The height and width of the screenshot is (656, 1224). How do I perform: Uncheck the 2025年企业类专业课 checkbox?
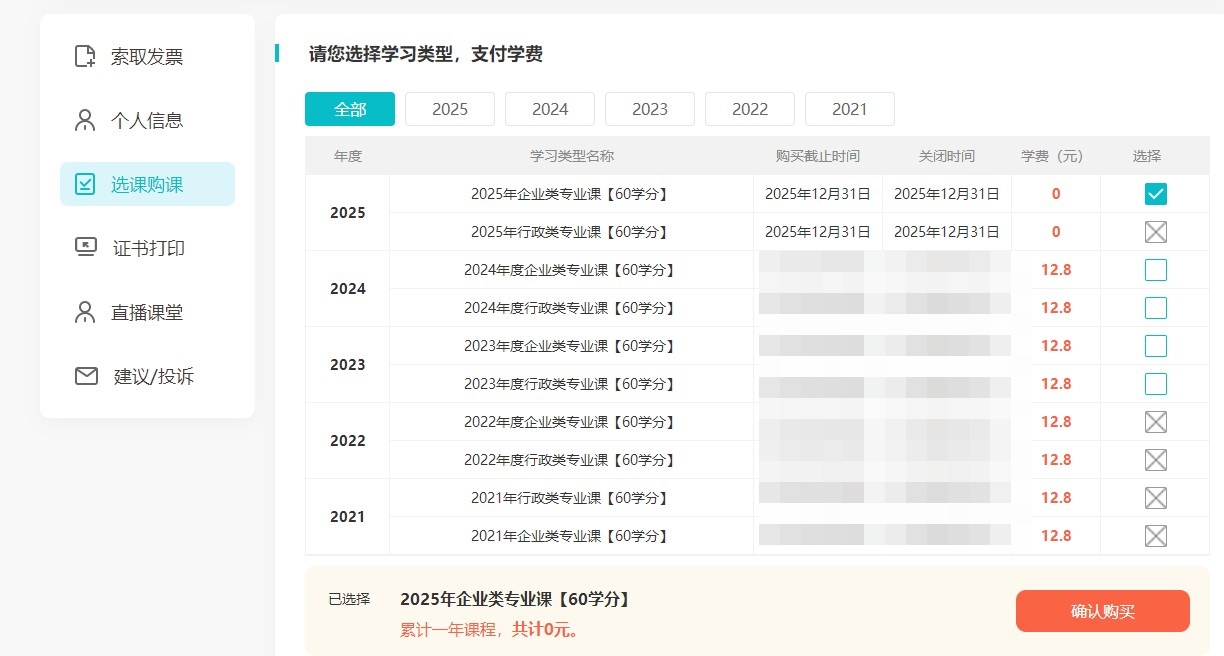point(1155,194)
